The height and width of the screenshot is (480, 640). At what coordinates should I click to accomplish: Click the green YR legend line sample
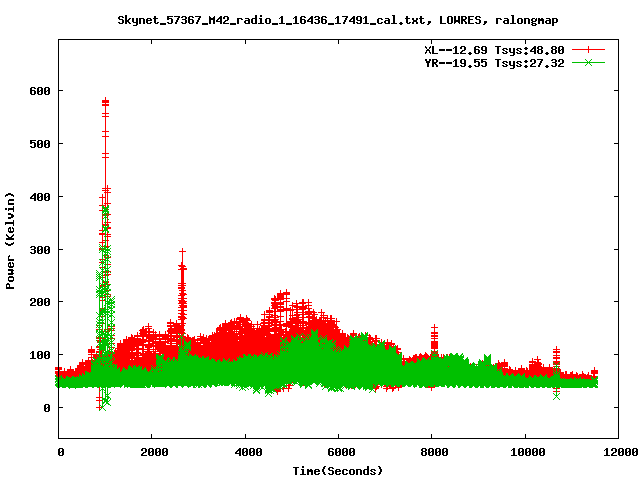tap(588, 63)
